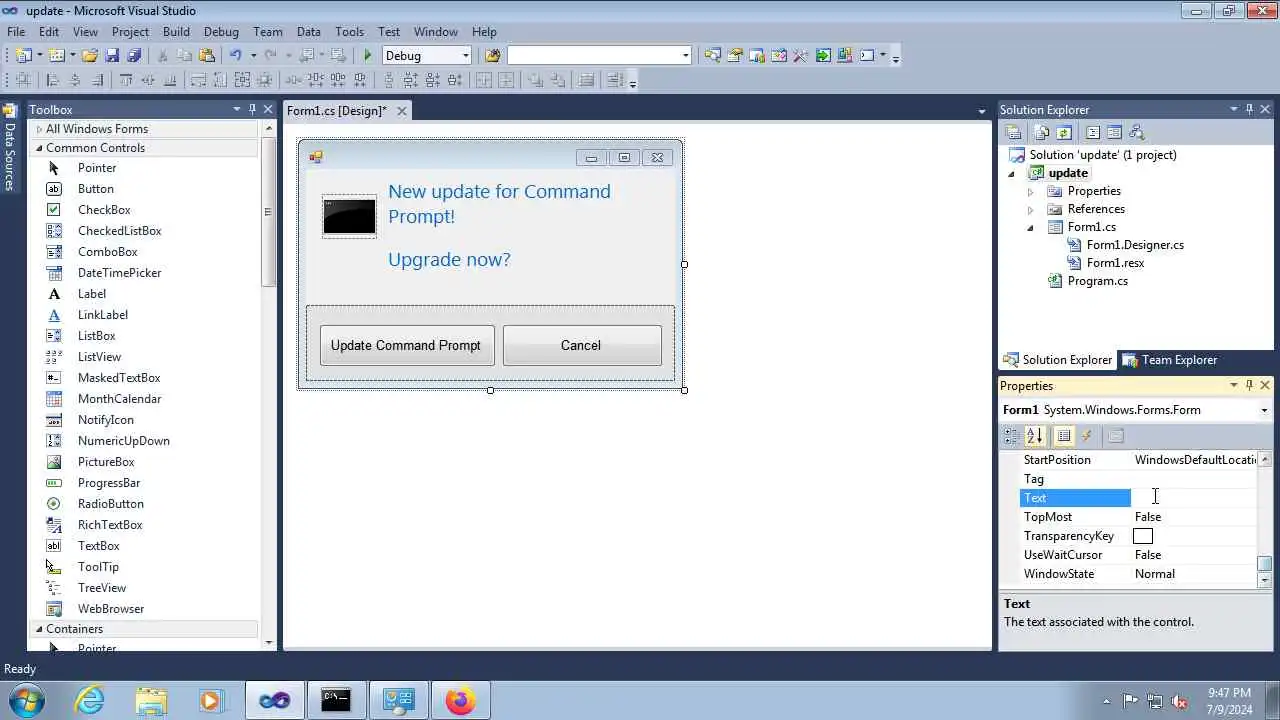Image resolution: width=1280 pixels, height=720 pixels.
Task: Click the Text property value field
Action: 1194,498
